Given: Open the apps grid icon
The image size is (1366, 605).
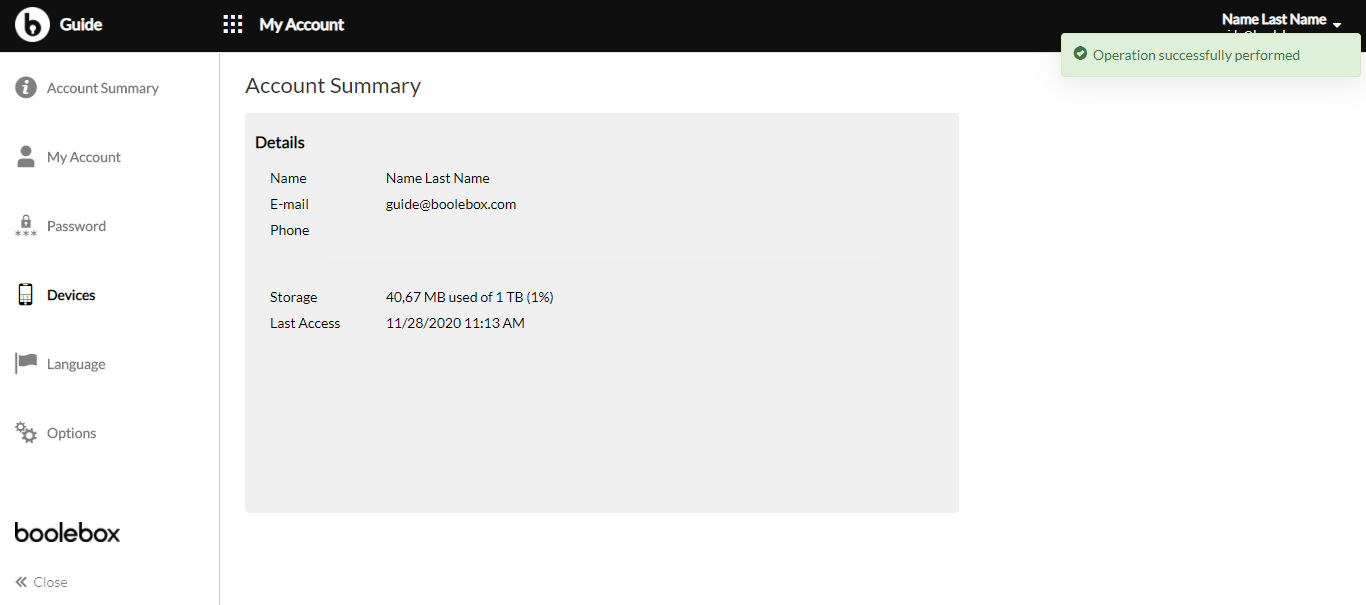Looking at the screenshot, I should pyautogui.click(x=233, y=25).
